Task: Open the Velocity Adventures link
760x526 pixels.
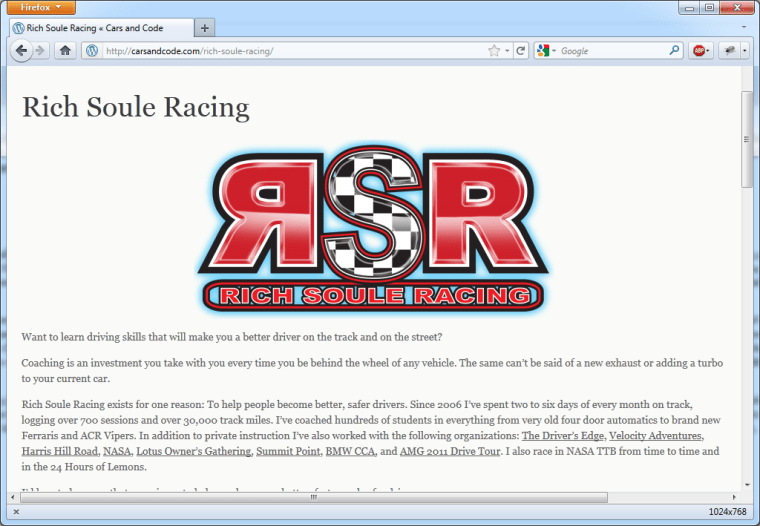Action: click(x=655, y=436)
